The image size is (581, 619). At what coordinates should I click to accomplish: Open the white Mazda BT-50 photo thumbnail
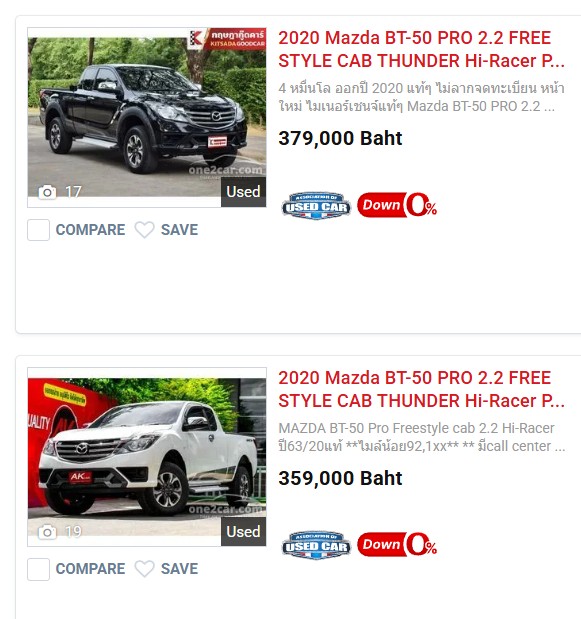pyautogui.click(x=147, y=457)
